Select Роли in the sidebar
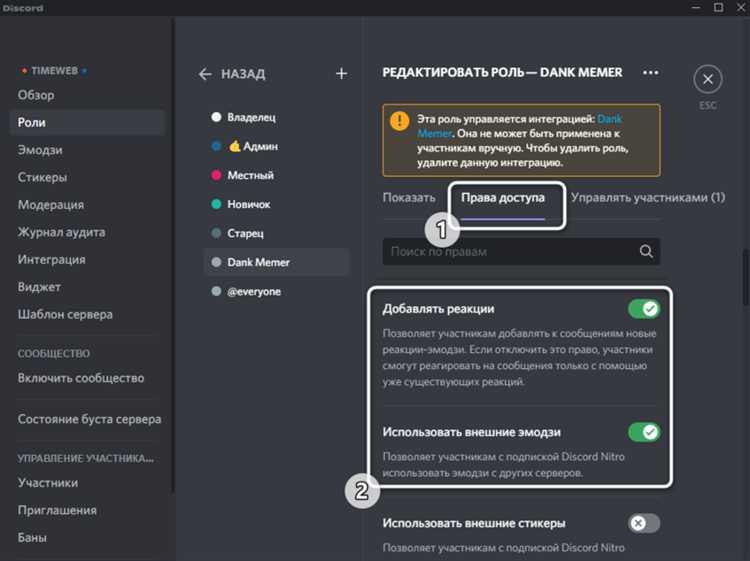This screenshot has width=750, height=561. click(87, 122)
